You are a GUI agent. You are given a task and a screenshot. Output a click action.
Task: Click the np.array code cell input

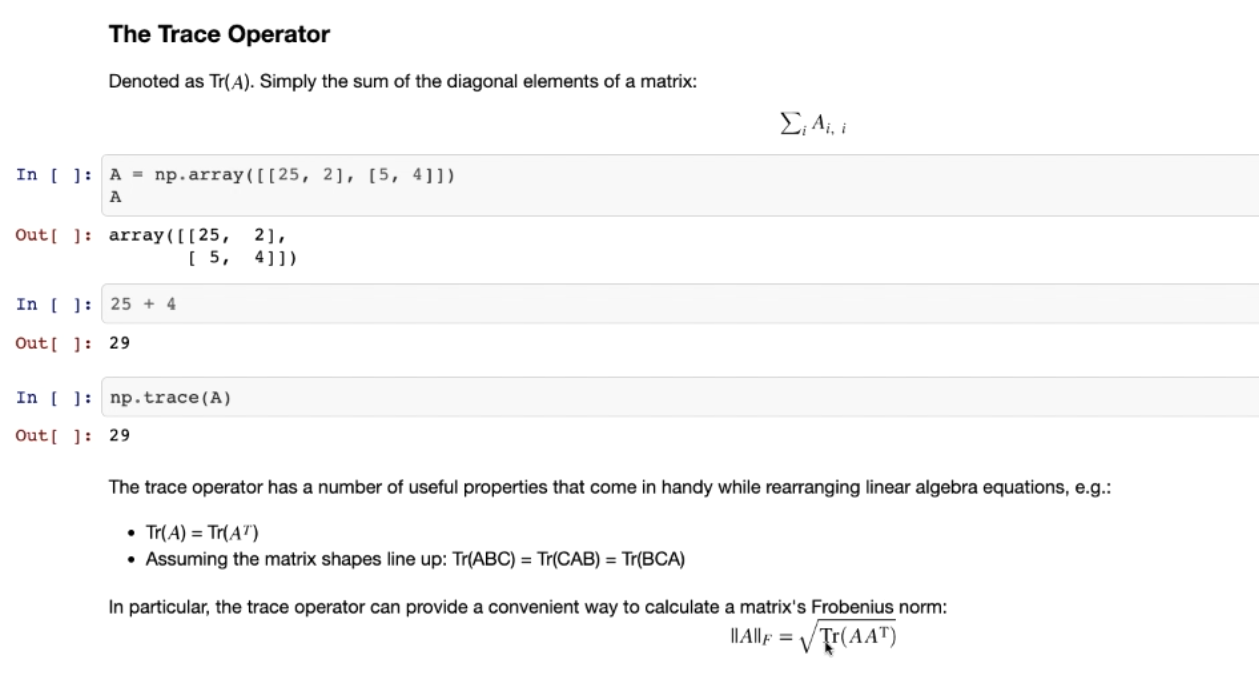tap(600, 185)
